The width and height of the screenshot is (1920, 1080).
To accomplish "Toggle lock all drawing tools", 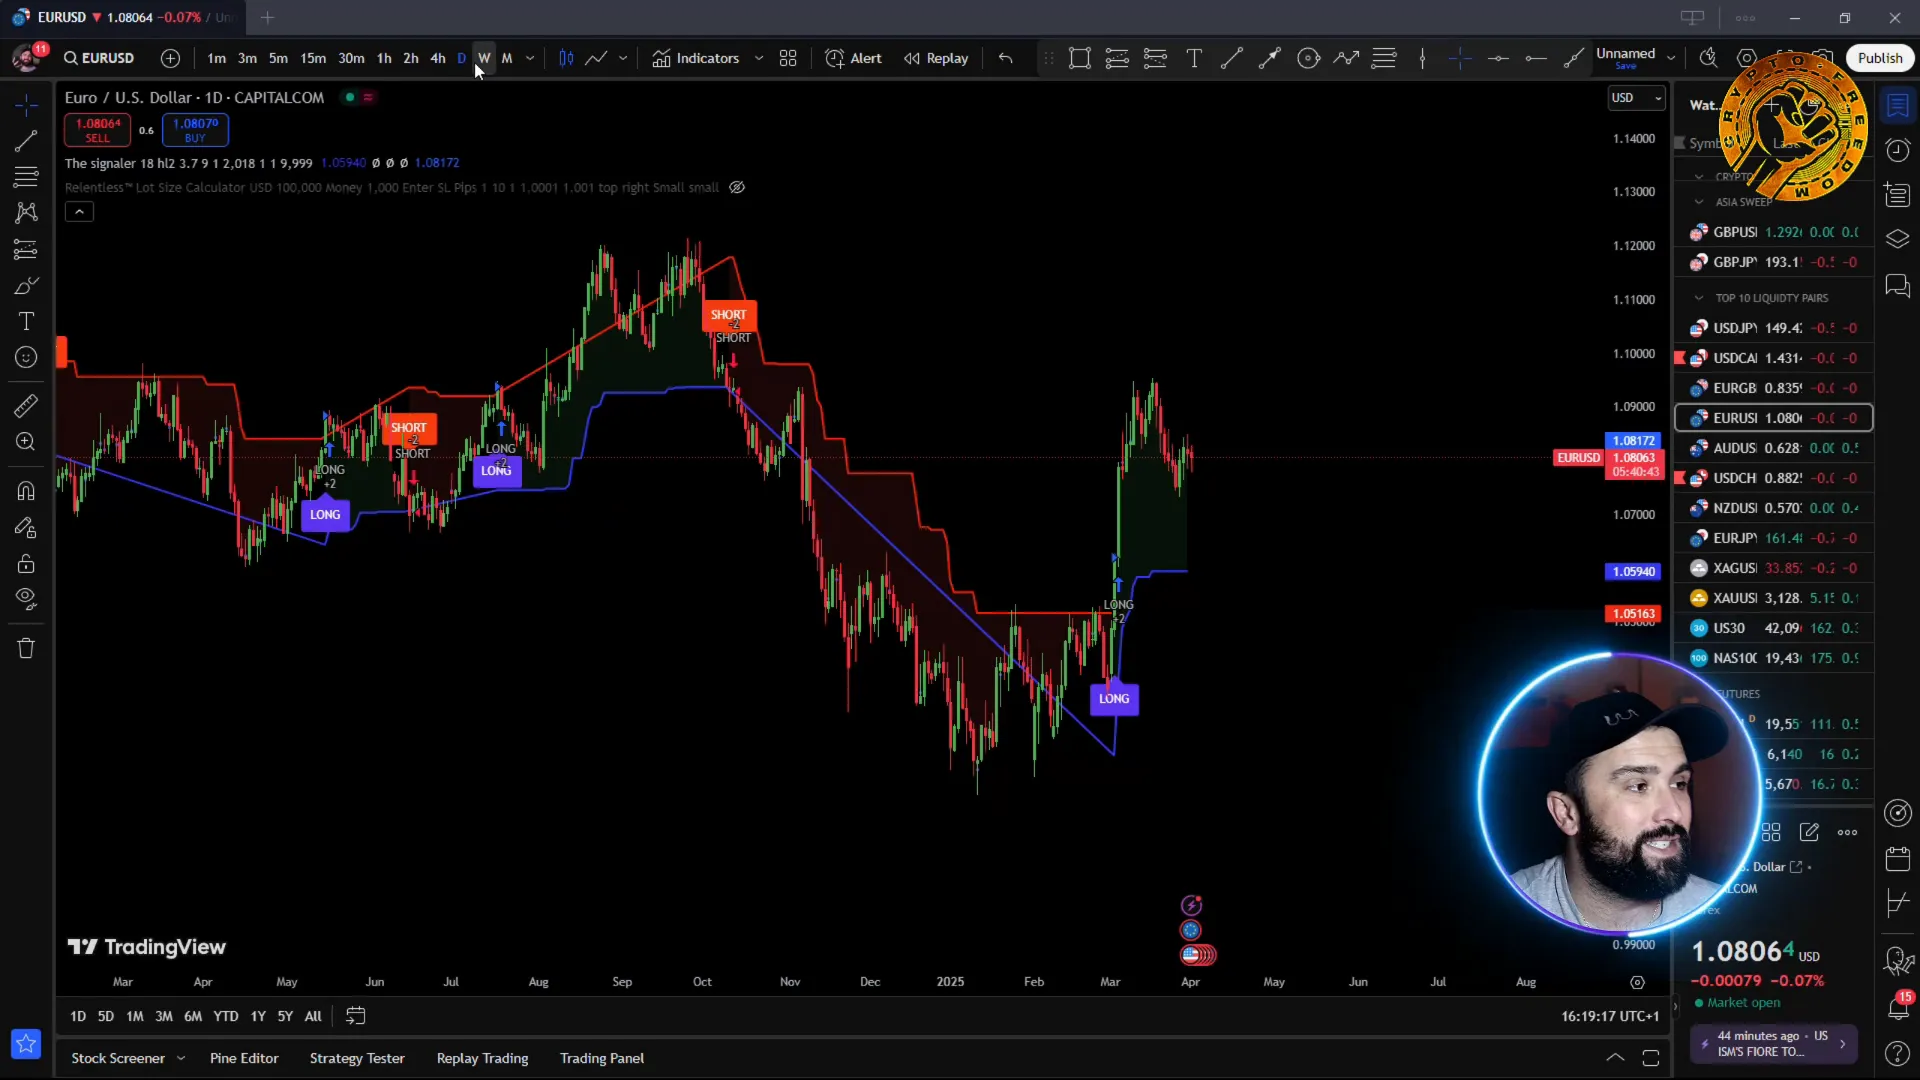I will click(x=26, y=563).
